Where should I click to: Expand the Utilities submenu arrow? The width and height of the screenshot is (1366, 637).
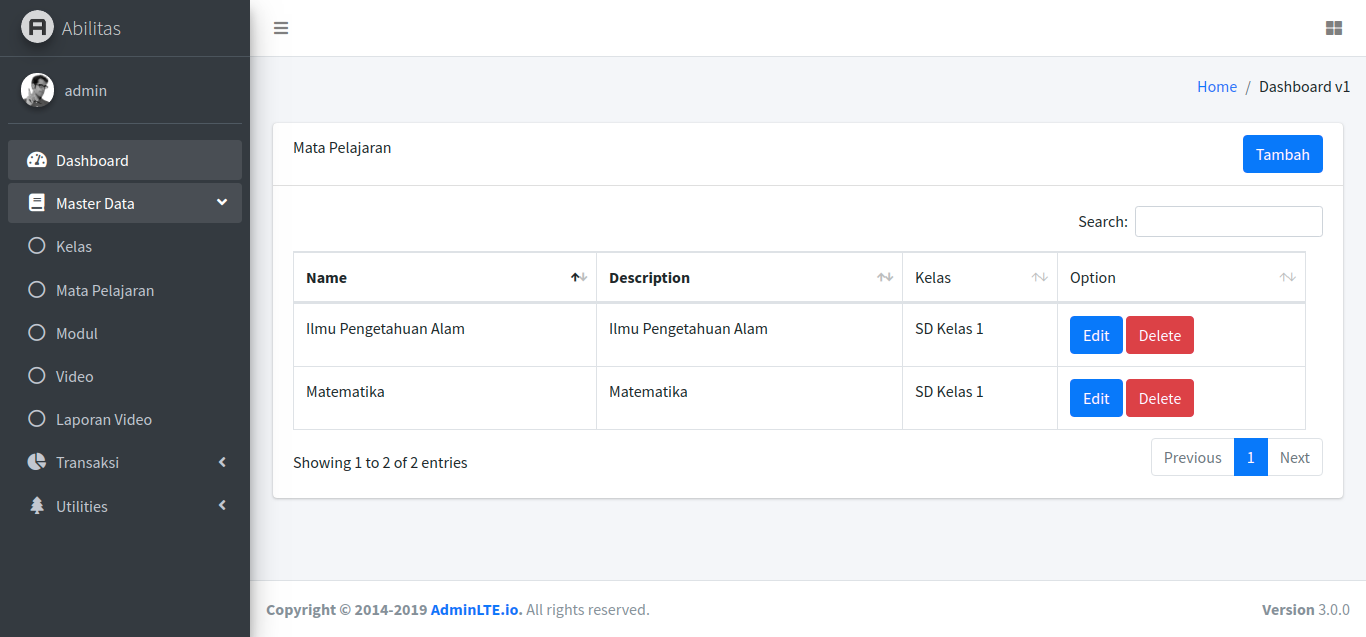[x=222, y=505]
